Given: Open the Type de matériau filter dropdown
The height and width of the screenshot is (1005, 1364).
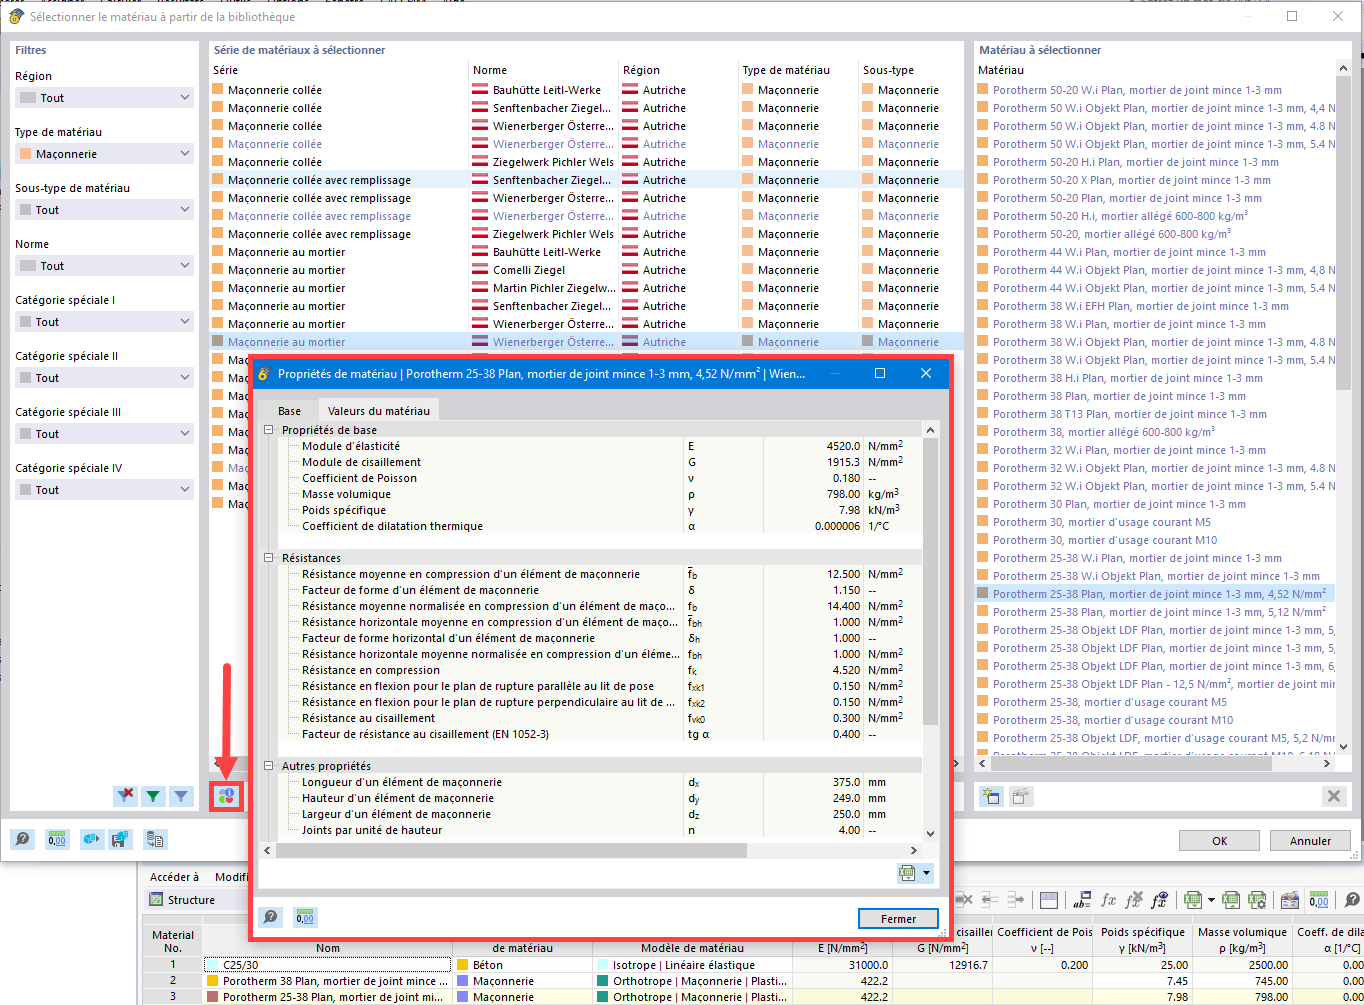Looking at the screenshot, I should 104,154.
